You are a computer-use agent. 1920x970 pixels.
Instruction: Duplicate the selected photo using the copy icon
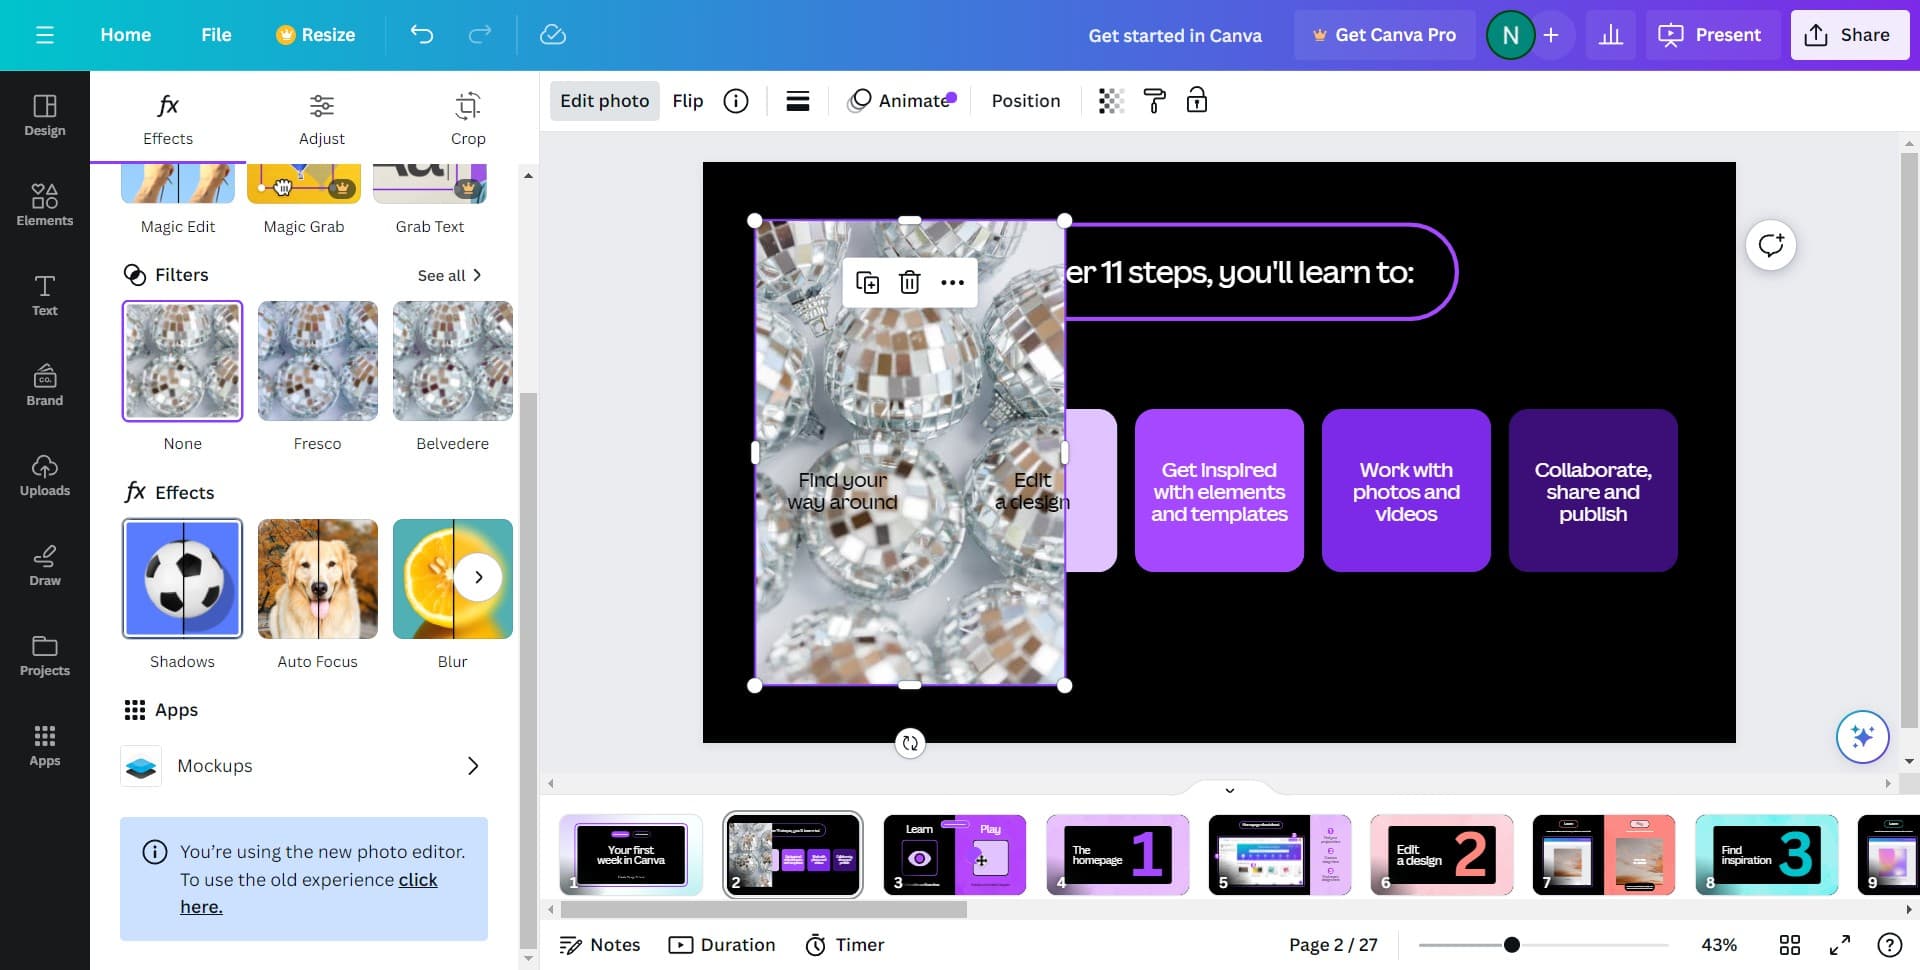coord(868,282)
